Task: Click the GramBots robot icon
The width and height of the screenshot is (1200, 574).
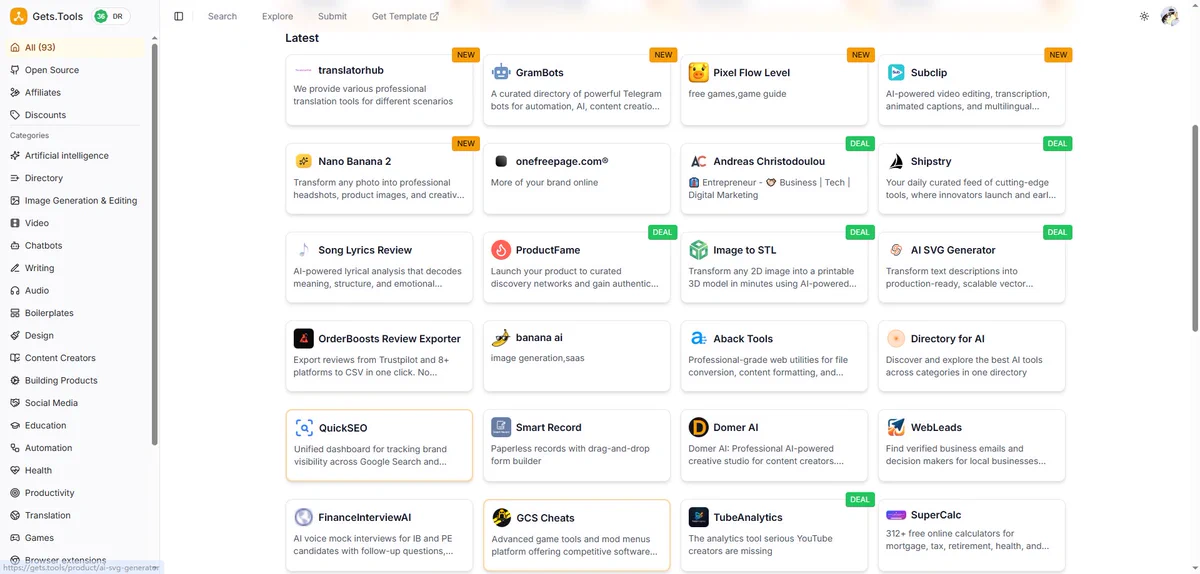Action: click(501, 72)
